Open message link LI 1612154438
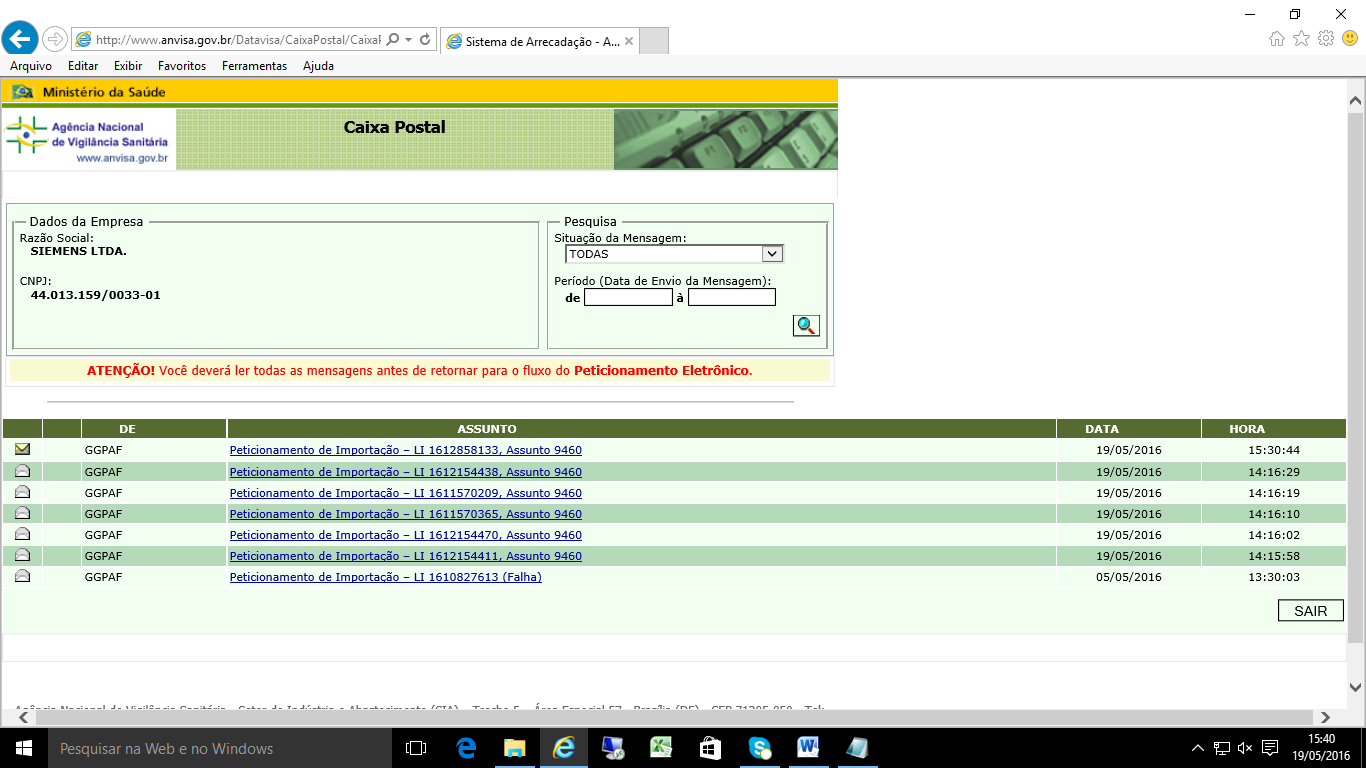Image resolution: width=1366 pixels, height=768 pixels. (405, 472)
